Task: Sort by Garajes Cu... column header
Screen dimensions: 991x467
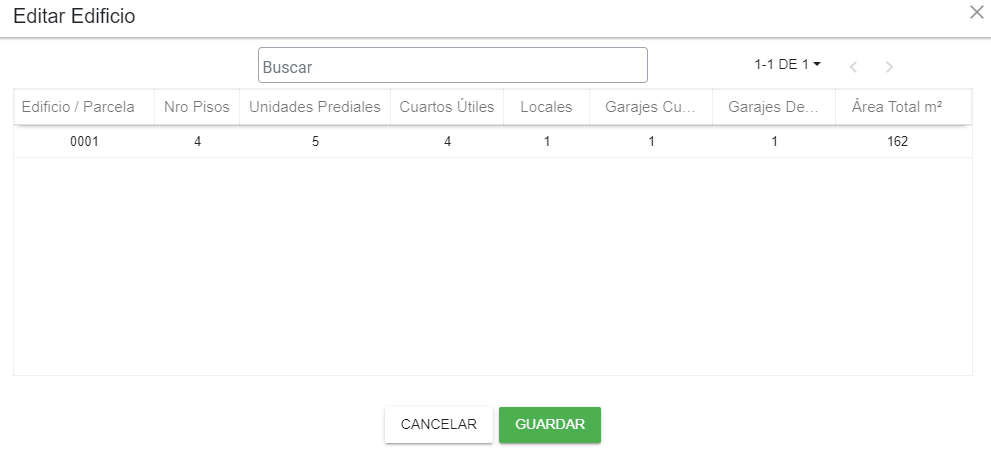Action: [651, 107]
